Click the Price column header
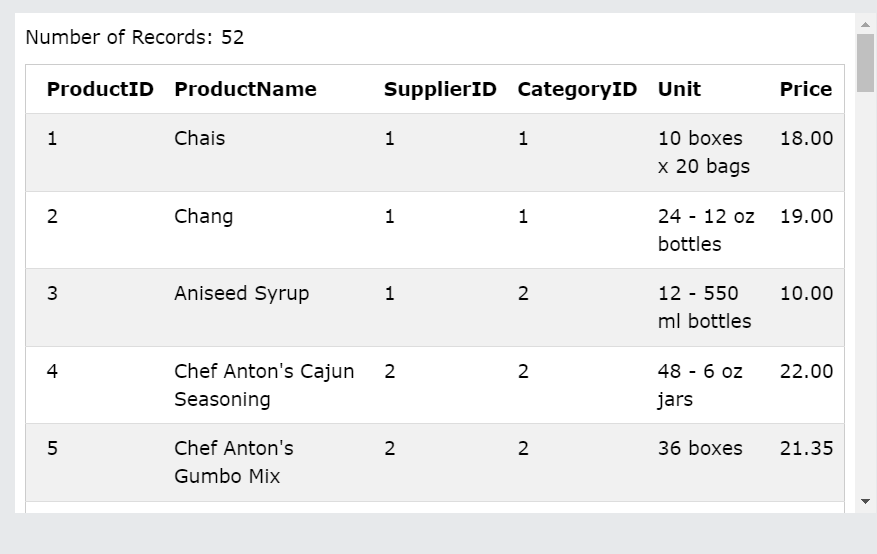Image resolution: width=877 pixels, height=554 pixels. click(x=806, y=89)
